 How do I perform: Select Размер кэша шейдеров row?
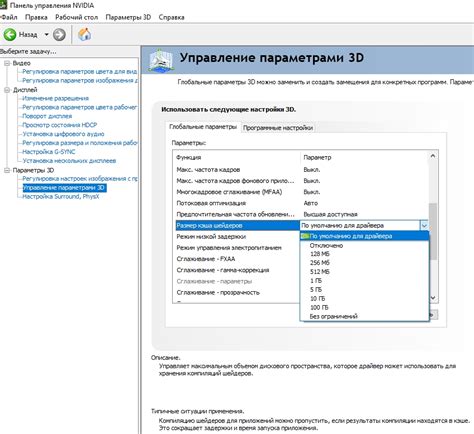[238, 226]
